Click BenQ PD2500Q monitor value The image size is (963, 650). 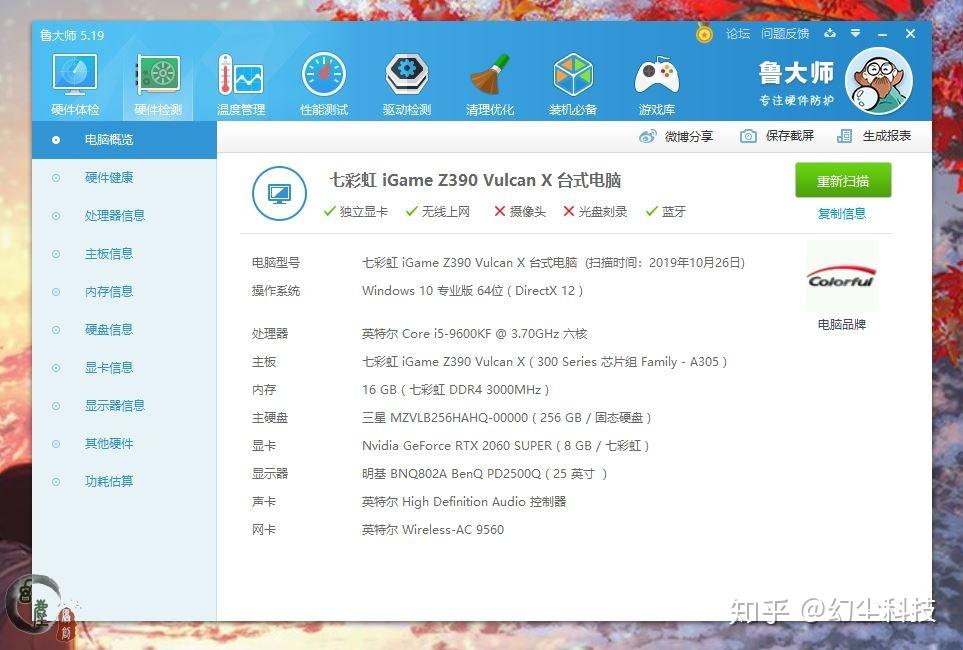pyautogui.click(x=484, y=474)
